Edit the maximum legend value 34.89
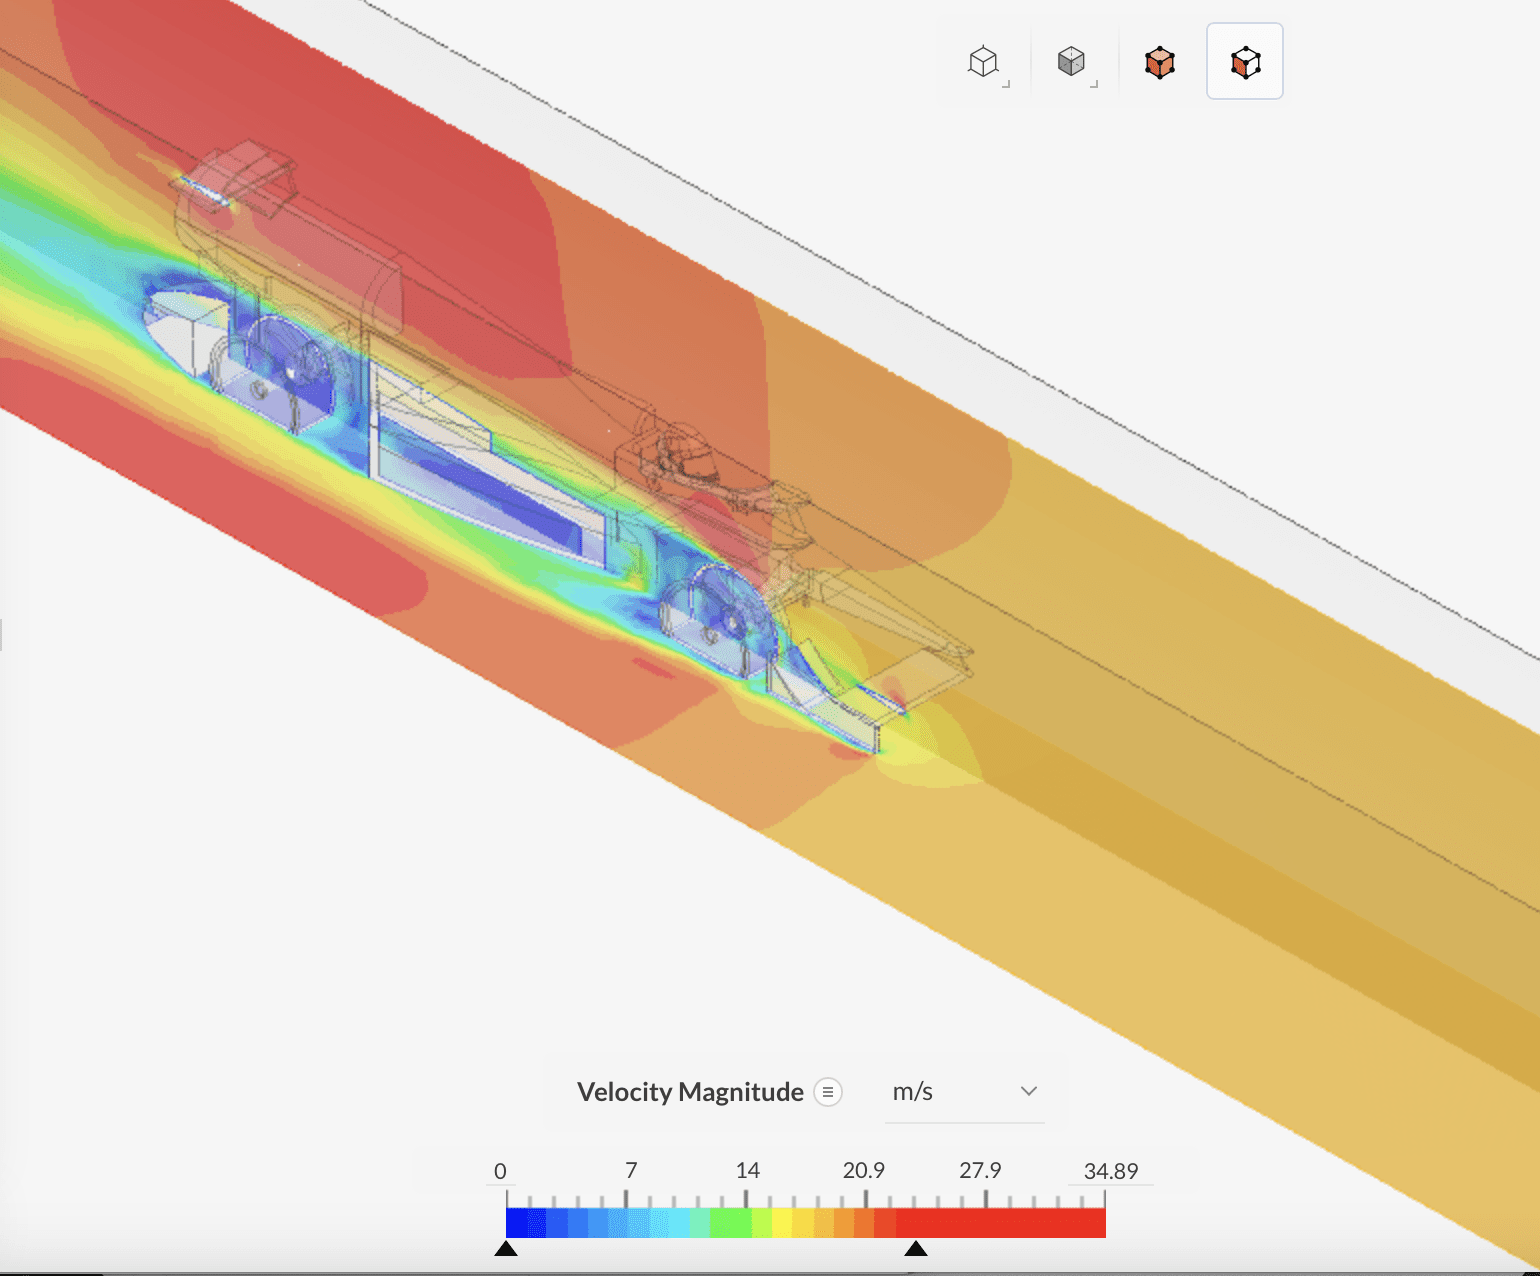1540x1276 pixels. [x=1110, y=1171]
